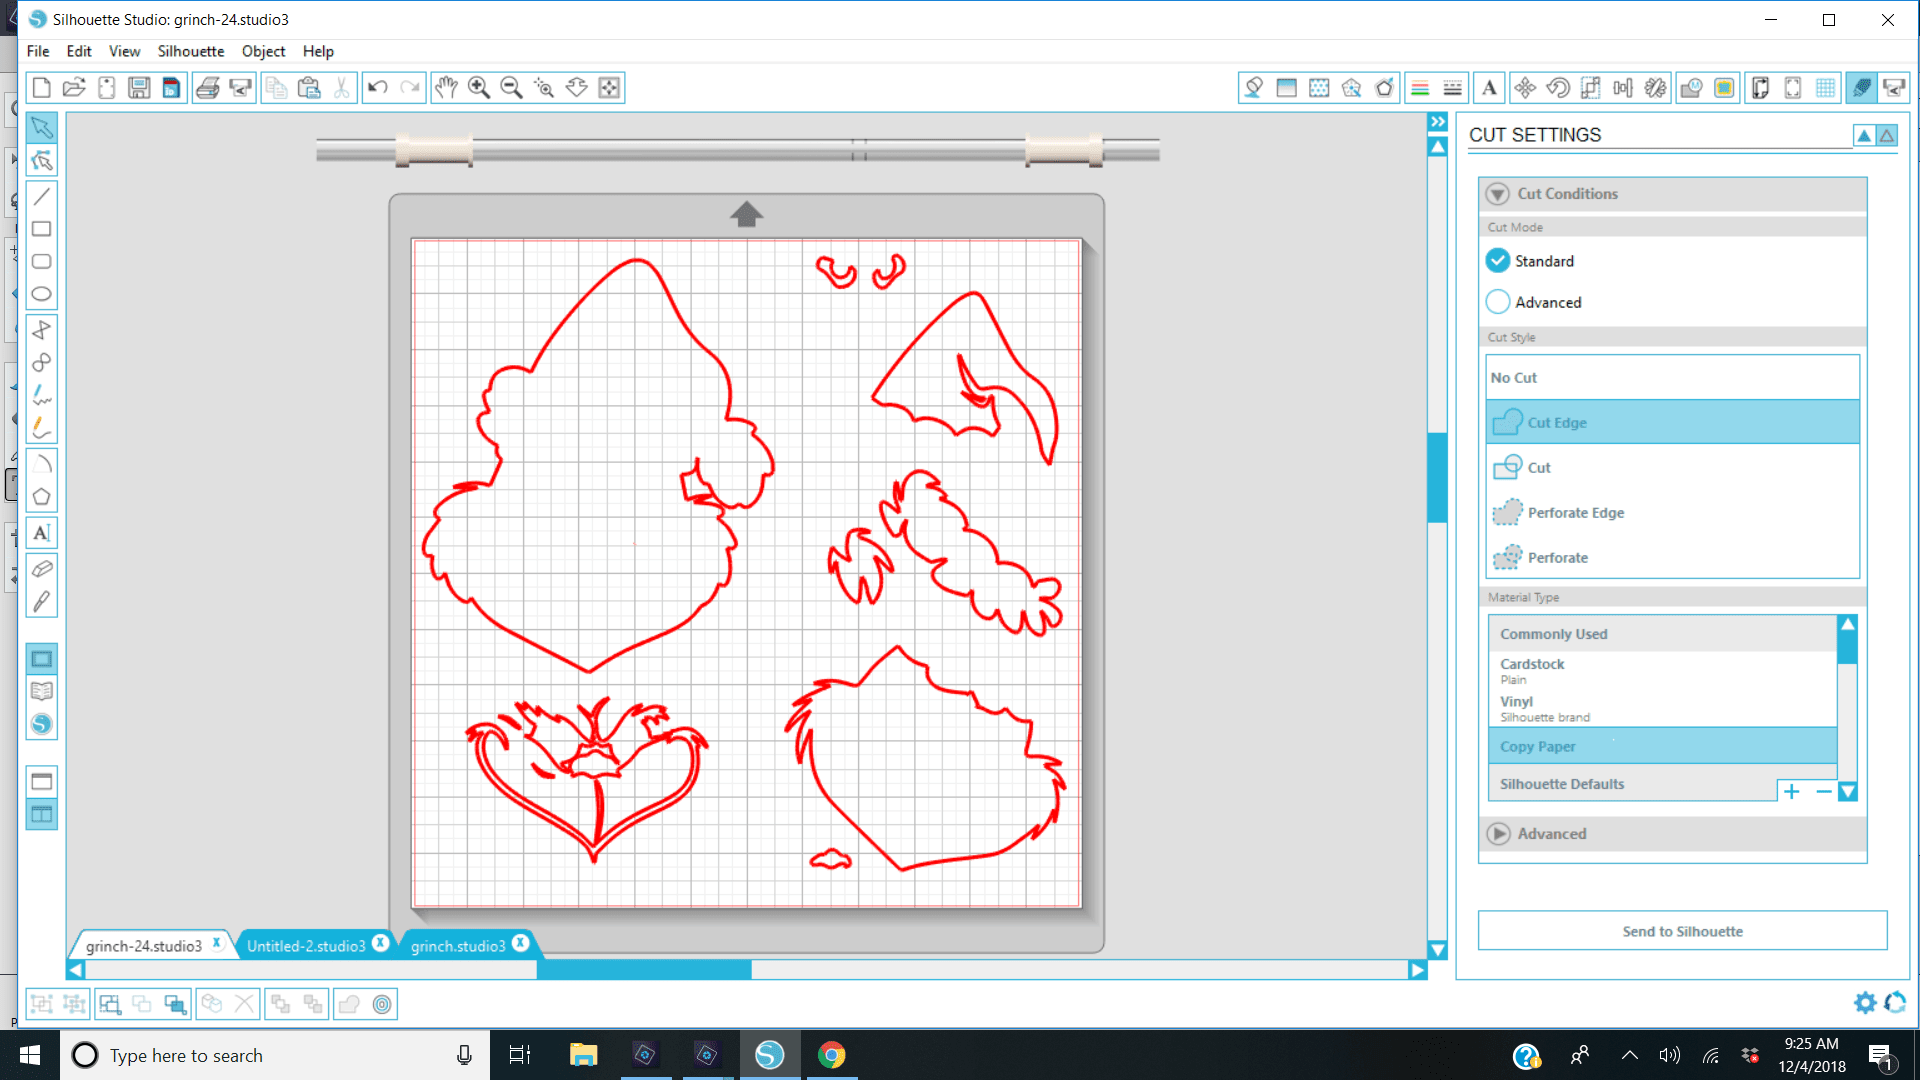Select the Select arrow tool
This screenshot has width=1920, height=1080.
pyautogui.click(x=41, y=127)
